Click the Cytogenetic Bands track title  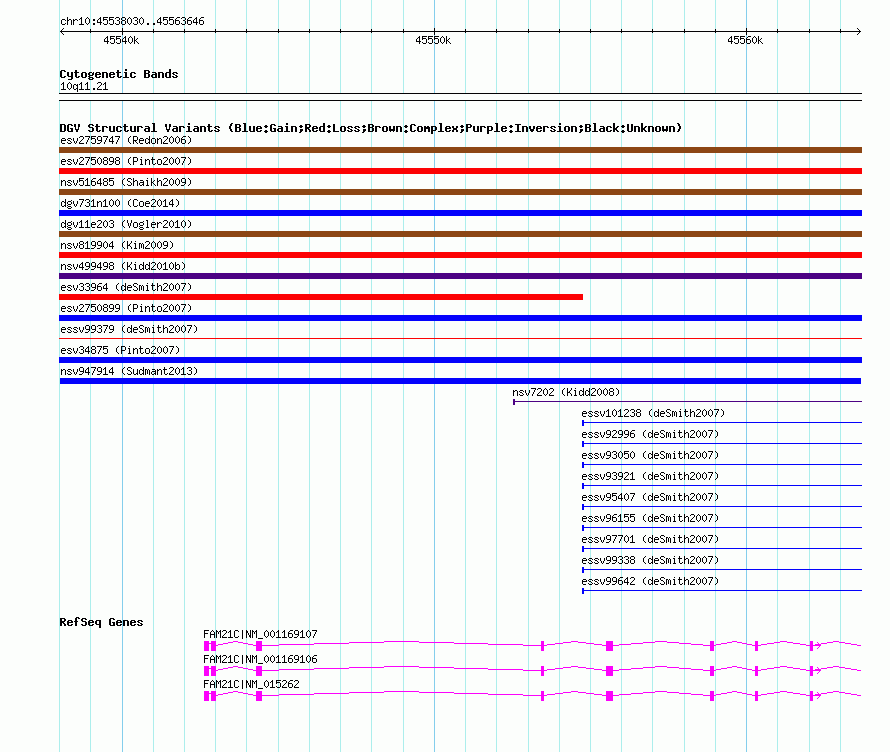pos(119,74)
